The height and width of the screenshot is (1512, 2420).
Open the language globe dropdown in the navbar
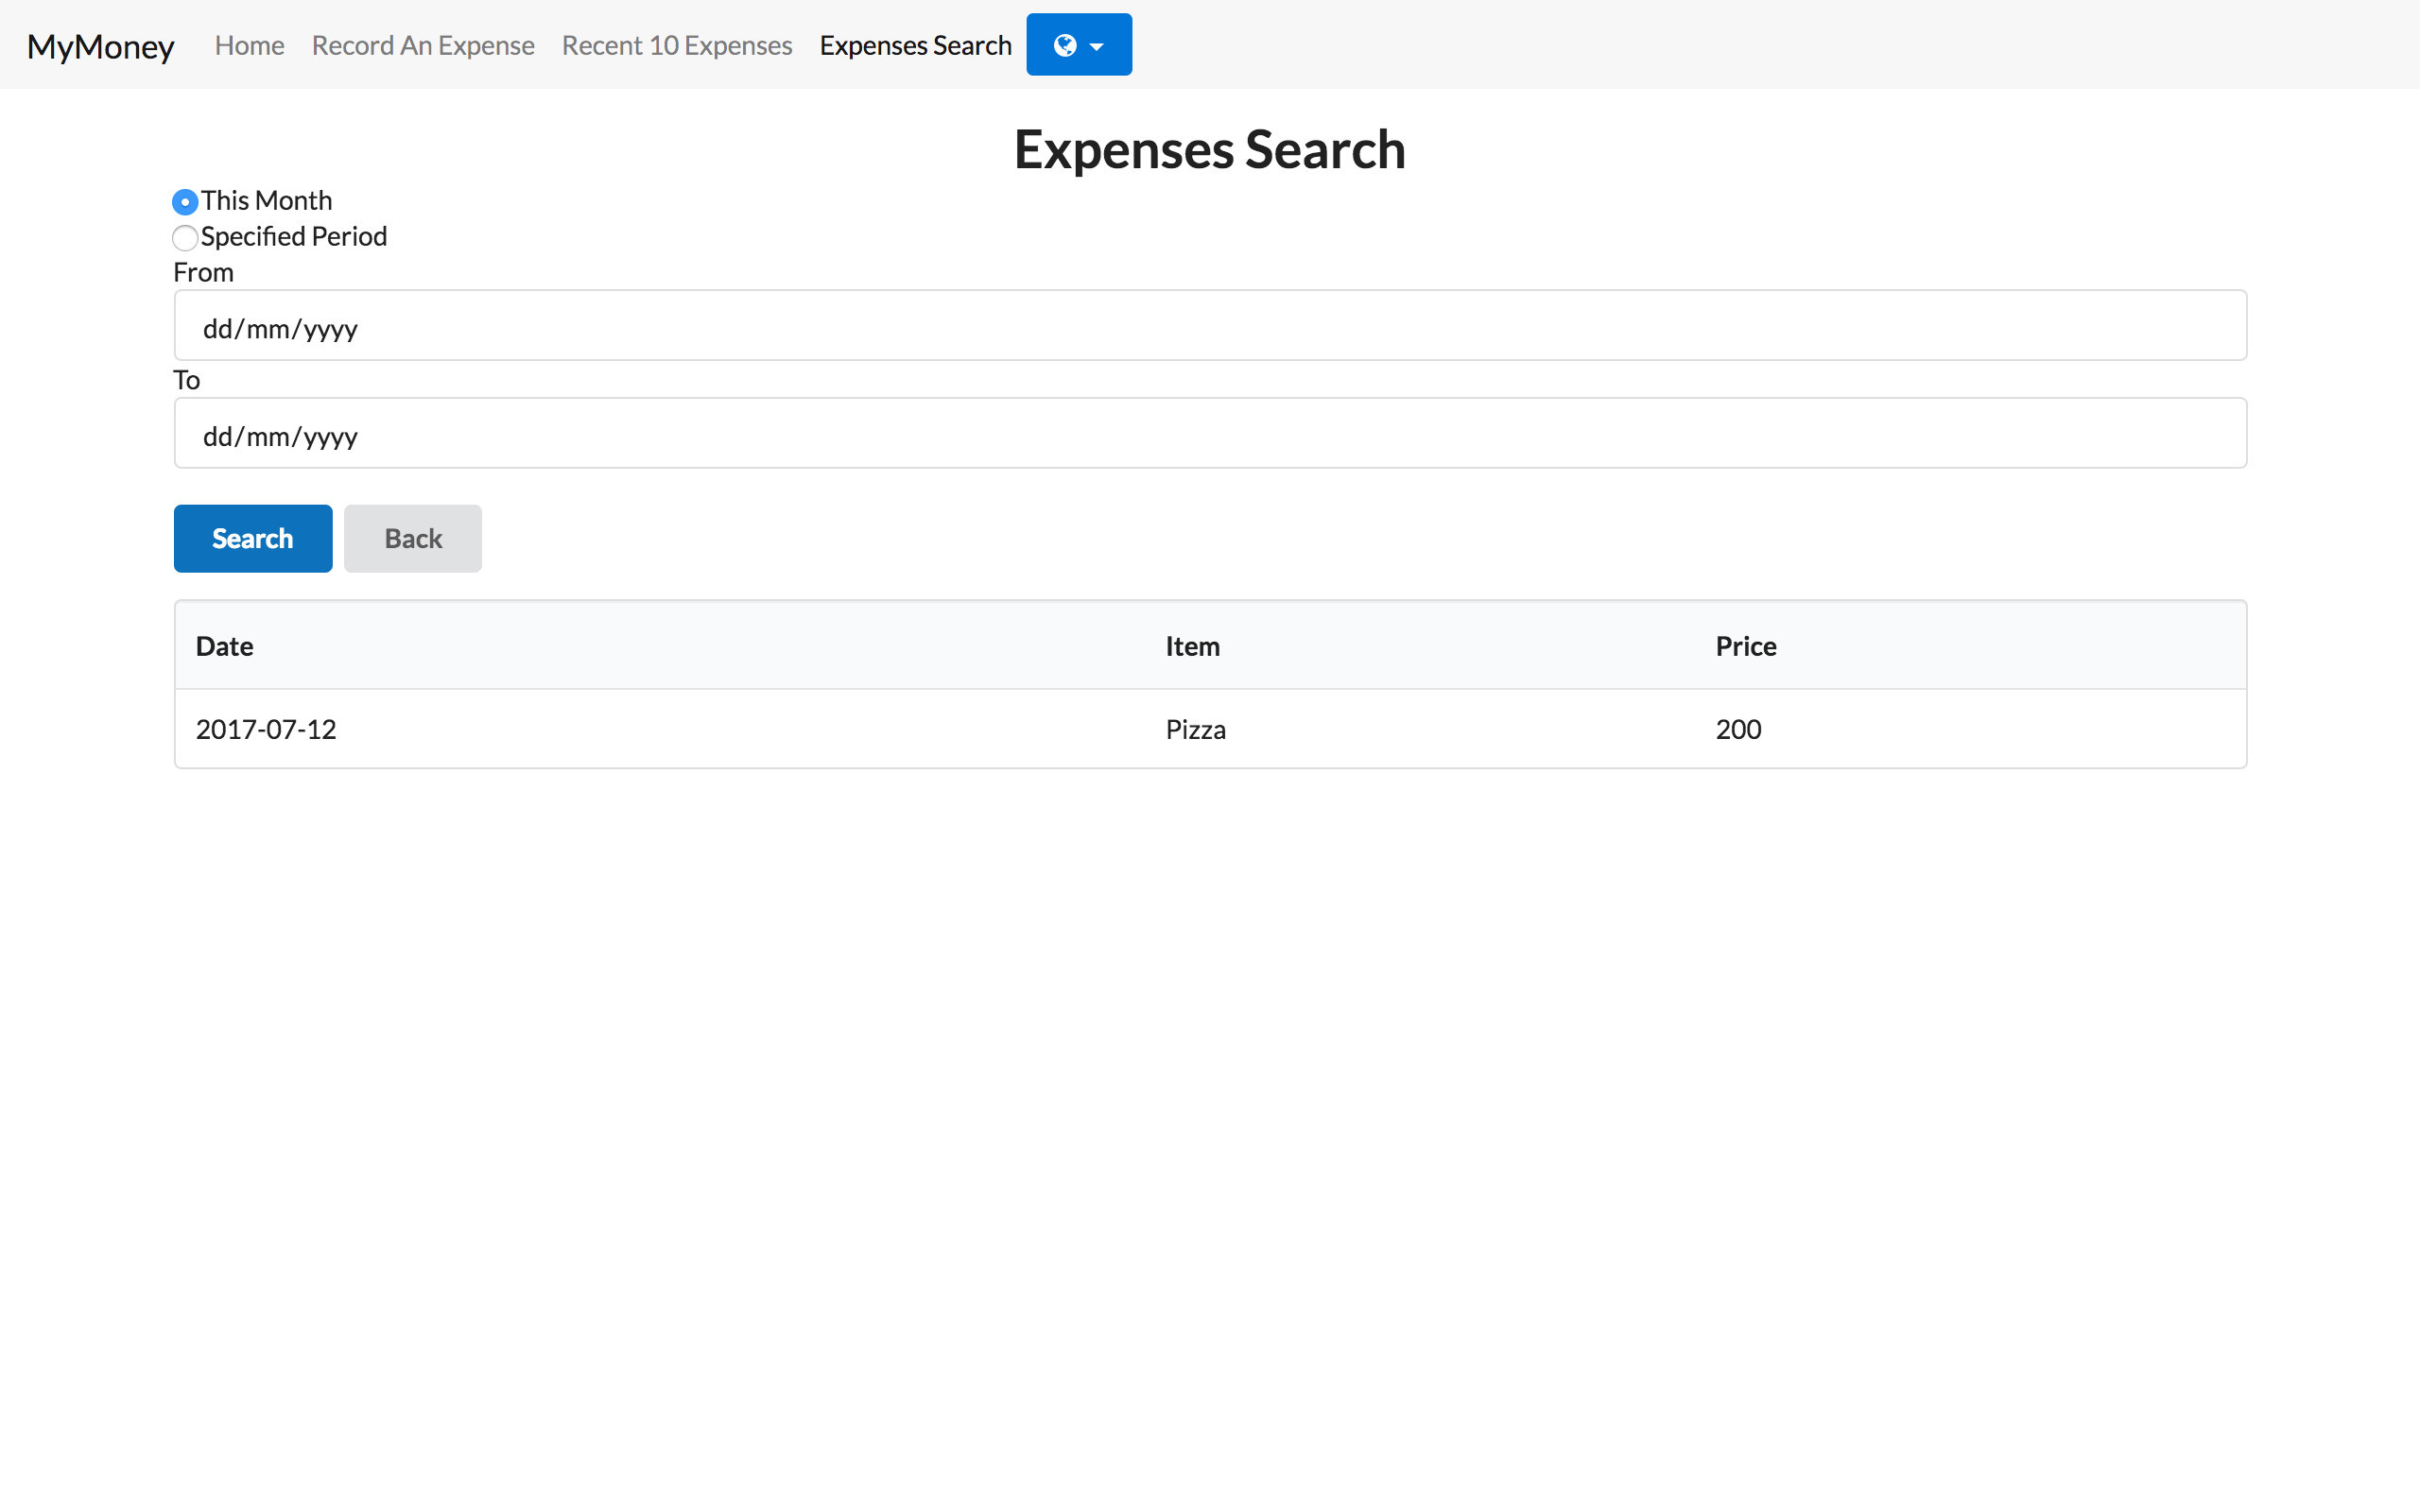point(1078,44)
